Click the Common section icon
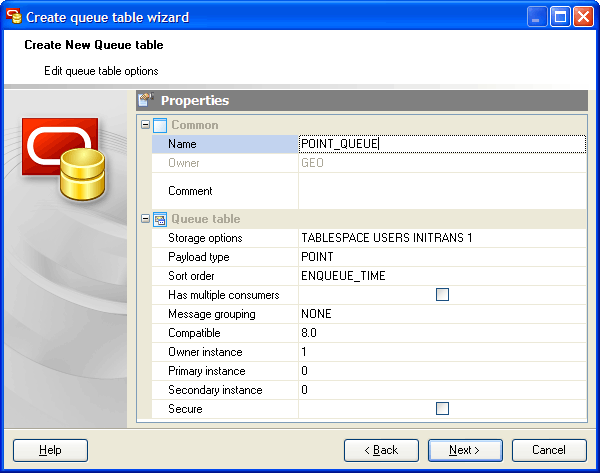Screen dimensions: 600x473 [x=160, y=125]
